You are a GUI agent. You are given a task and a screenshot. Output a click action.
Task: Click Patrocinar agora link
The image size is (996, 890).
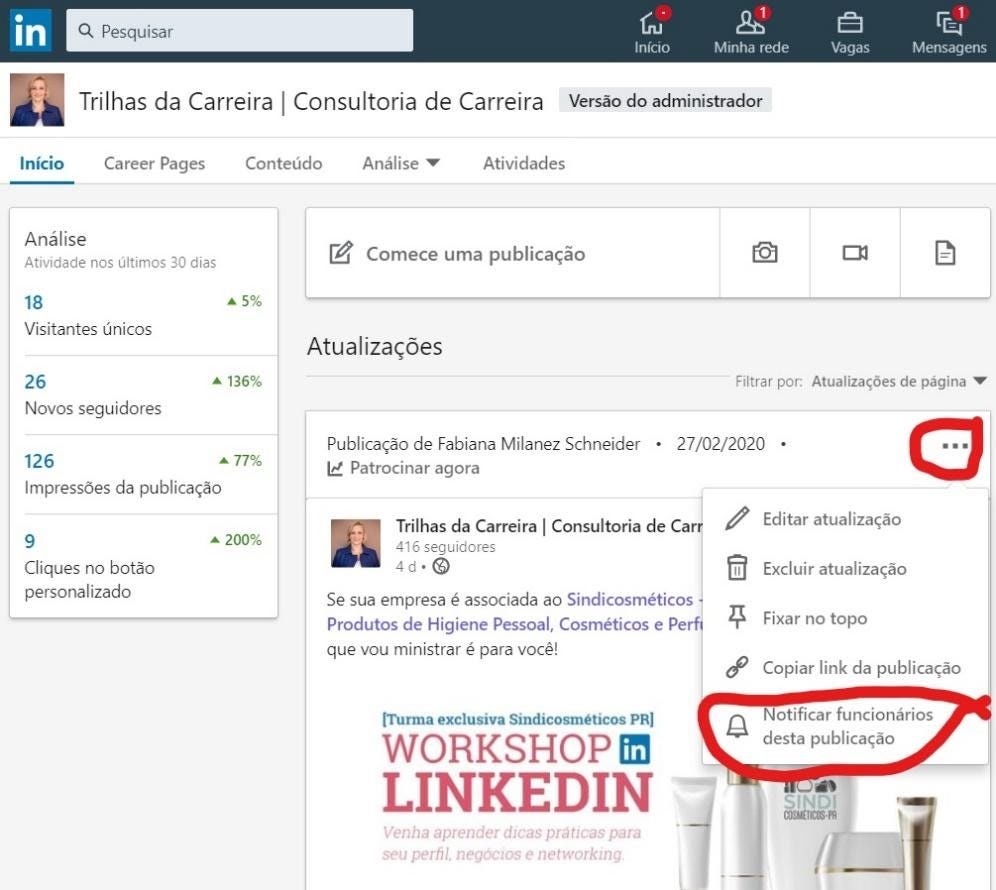(x=414, y=468)
